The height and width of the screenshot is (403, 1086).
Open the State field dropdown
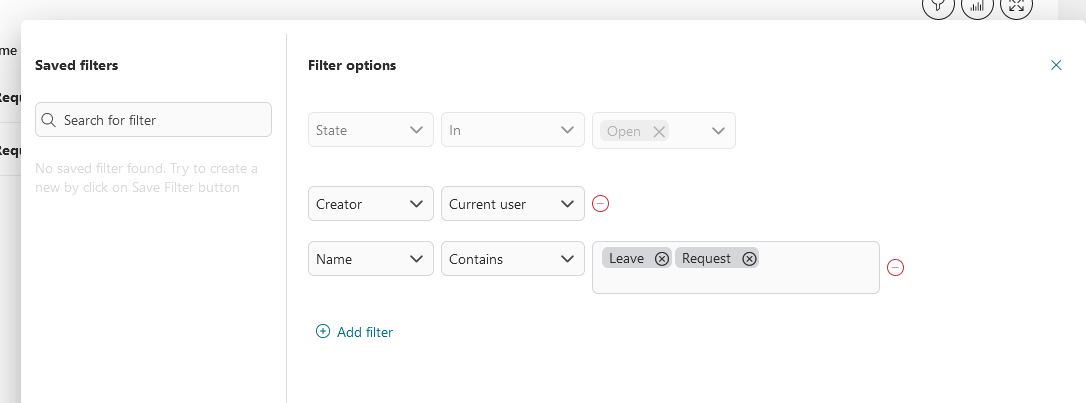(371, 129)
